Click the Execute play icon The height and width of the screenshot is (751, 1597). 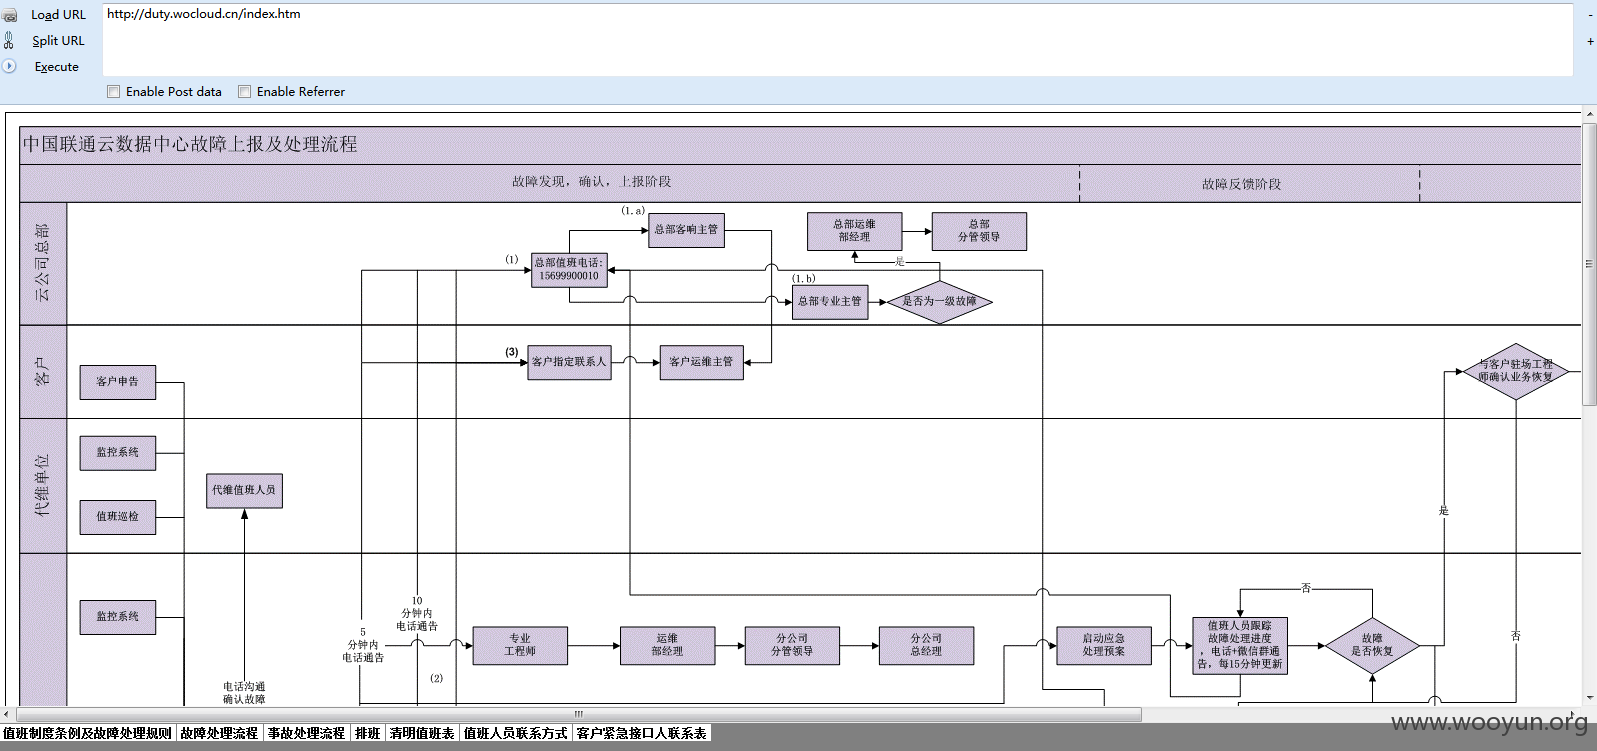click(9, 66)
